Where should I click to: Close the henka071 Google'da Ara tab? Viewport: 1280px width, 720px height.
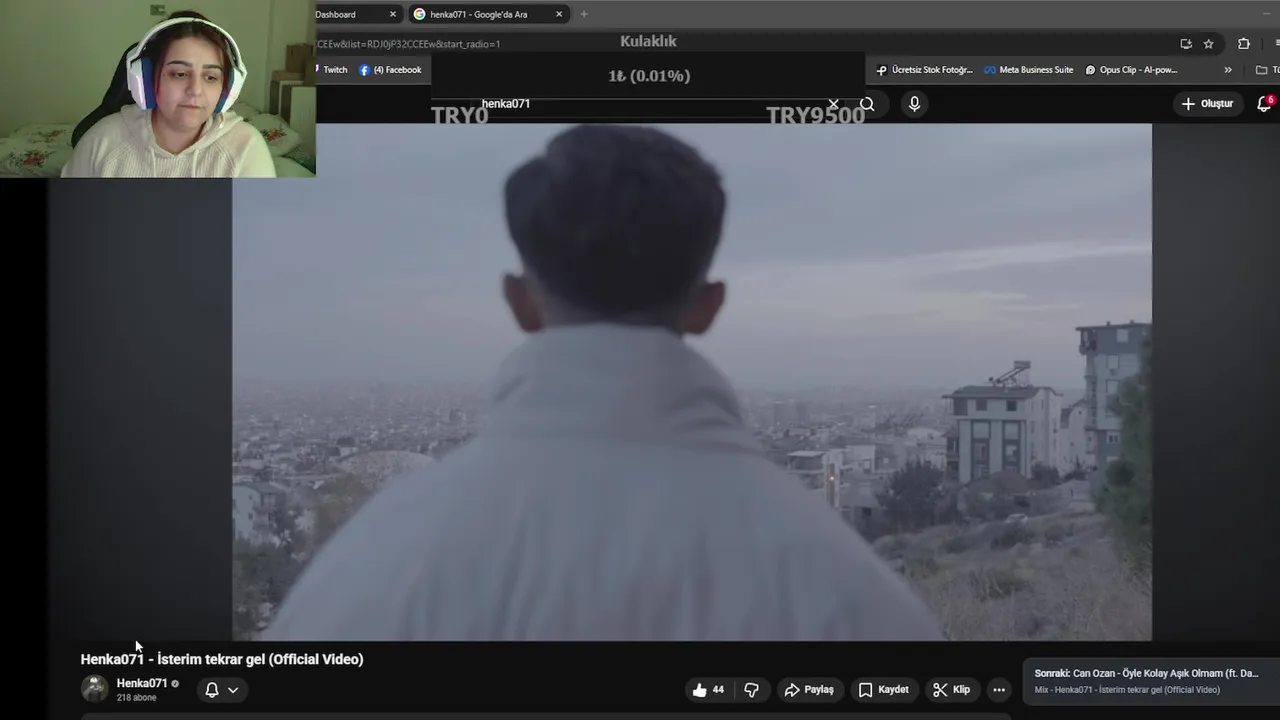pyautogui.click(x=559, y=14)
